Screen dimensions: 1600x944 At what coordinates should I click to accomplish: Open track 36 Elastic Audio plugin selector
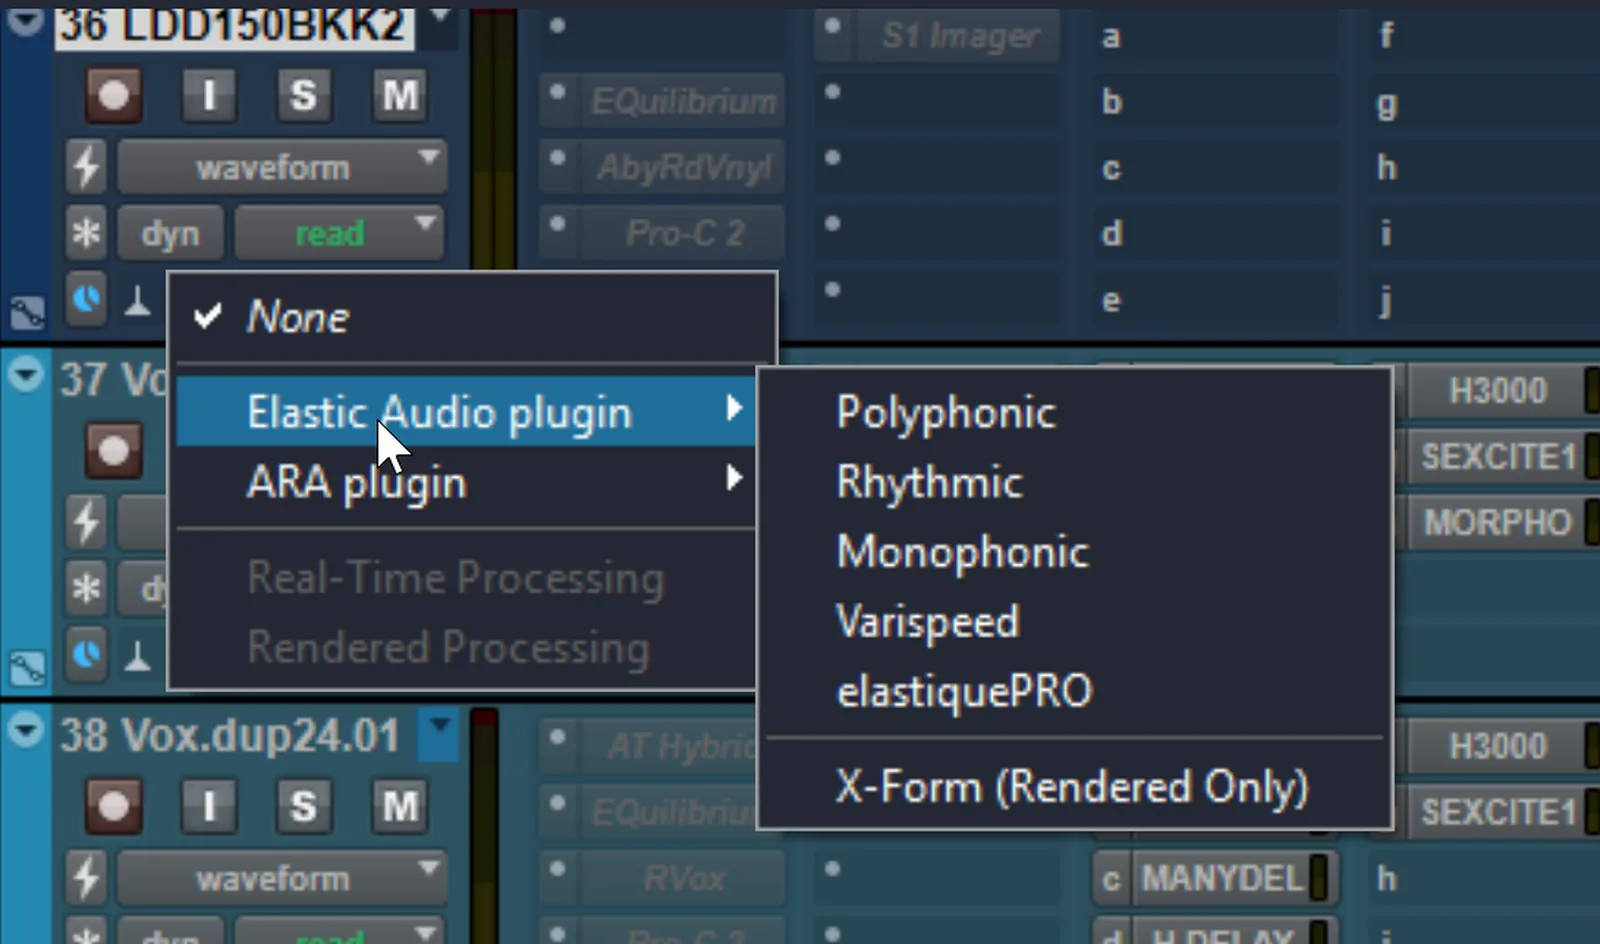86,298
